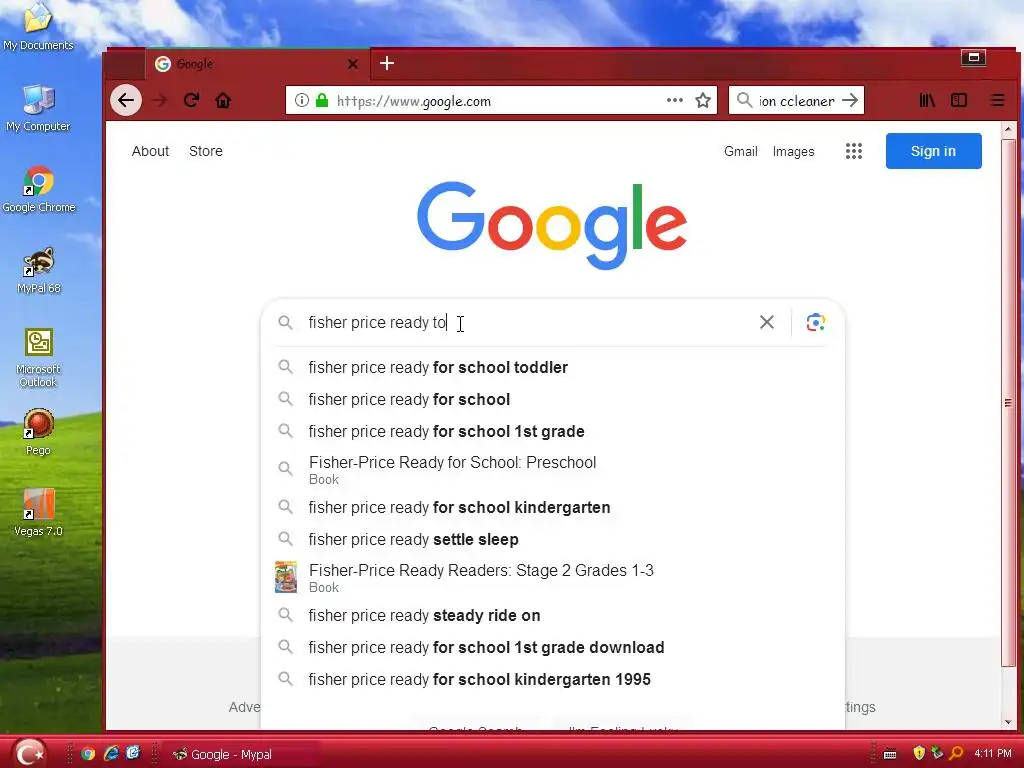This screenshot has height=768, width=1024.
Task: Open page actions three-dot menu in address bar
Action: pos(675,101)
